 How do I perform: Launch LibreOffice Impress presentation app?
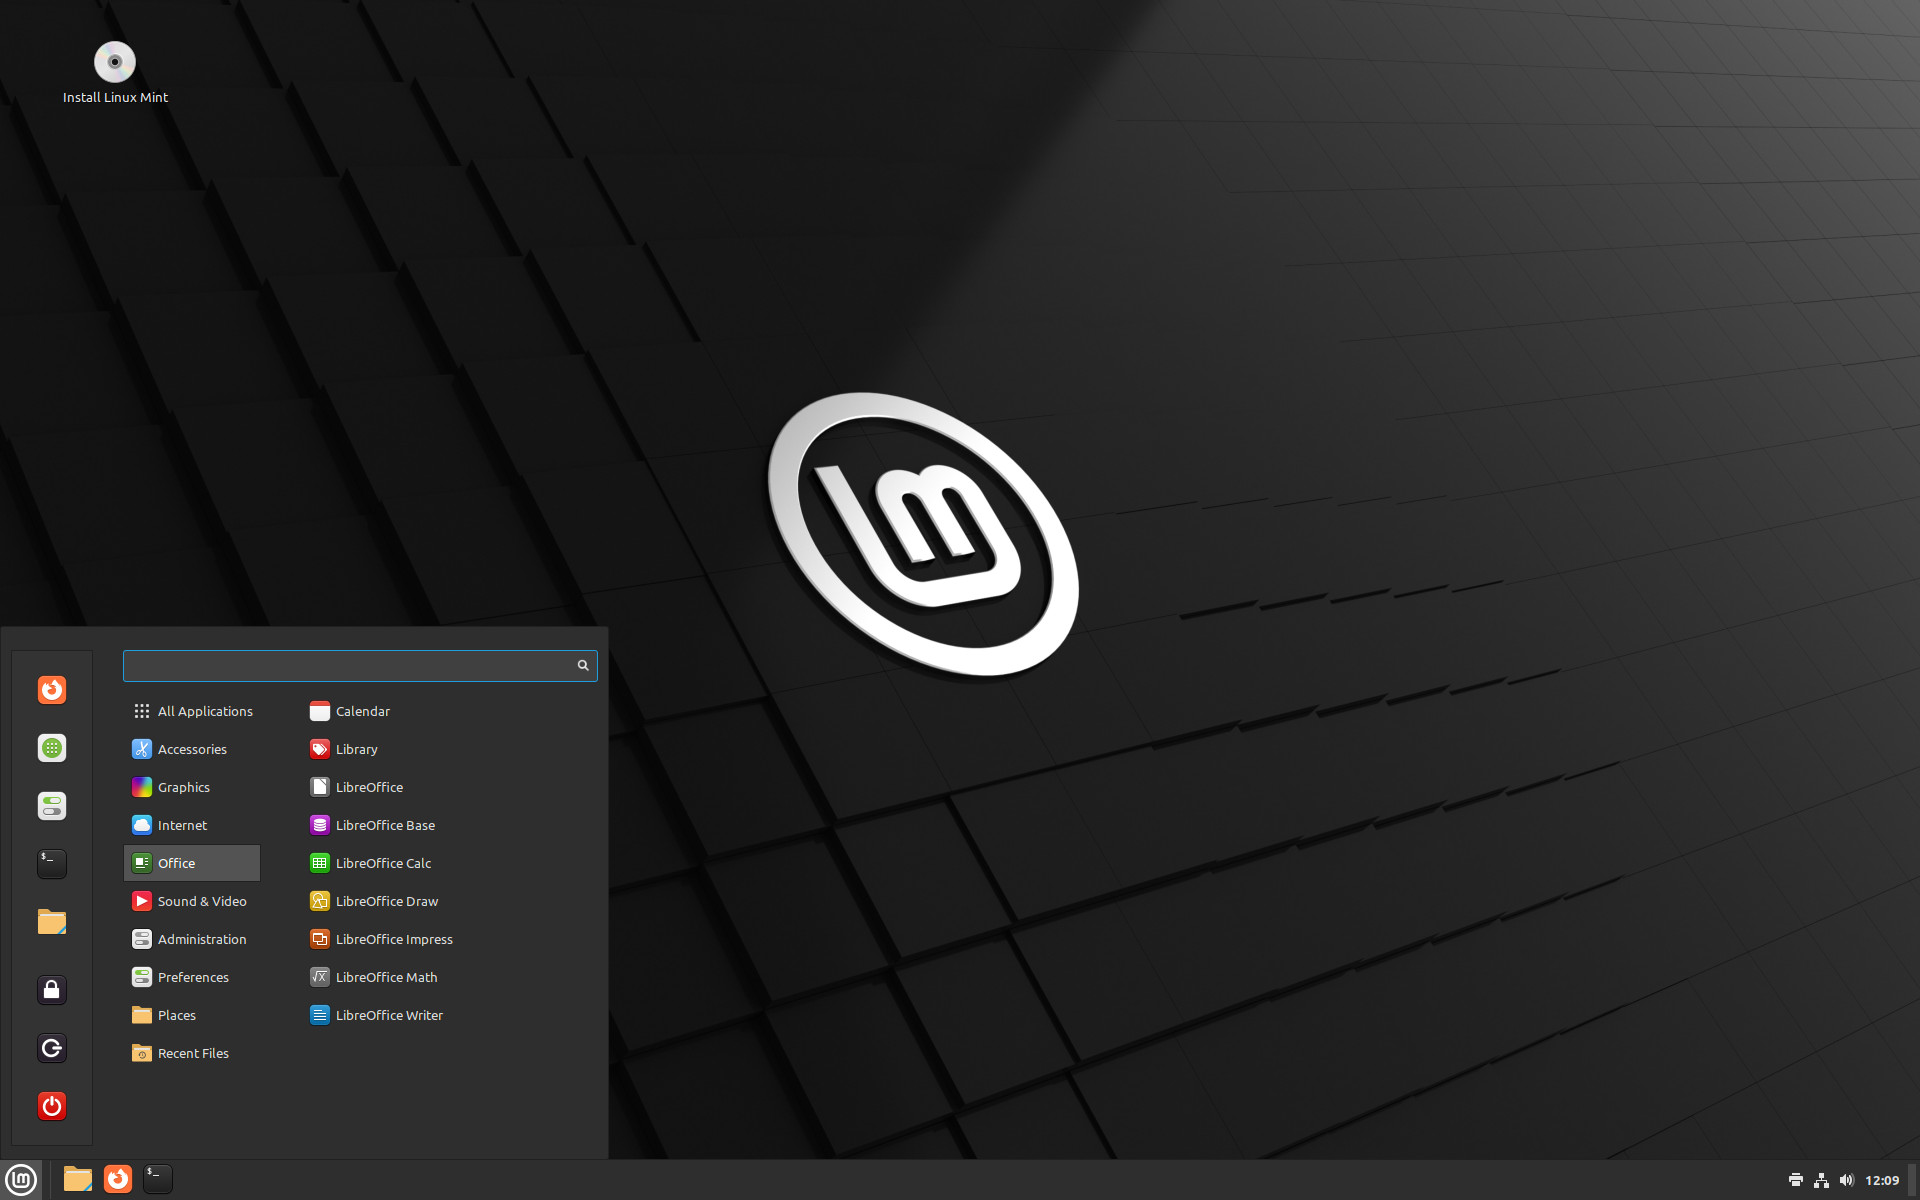point(393,939)
